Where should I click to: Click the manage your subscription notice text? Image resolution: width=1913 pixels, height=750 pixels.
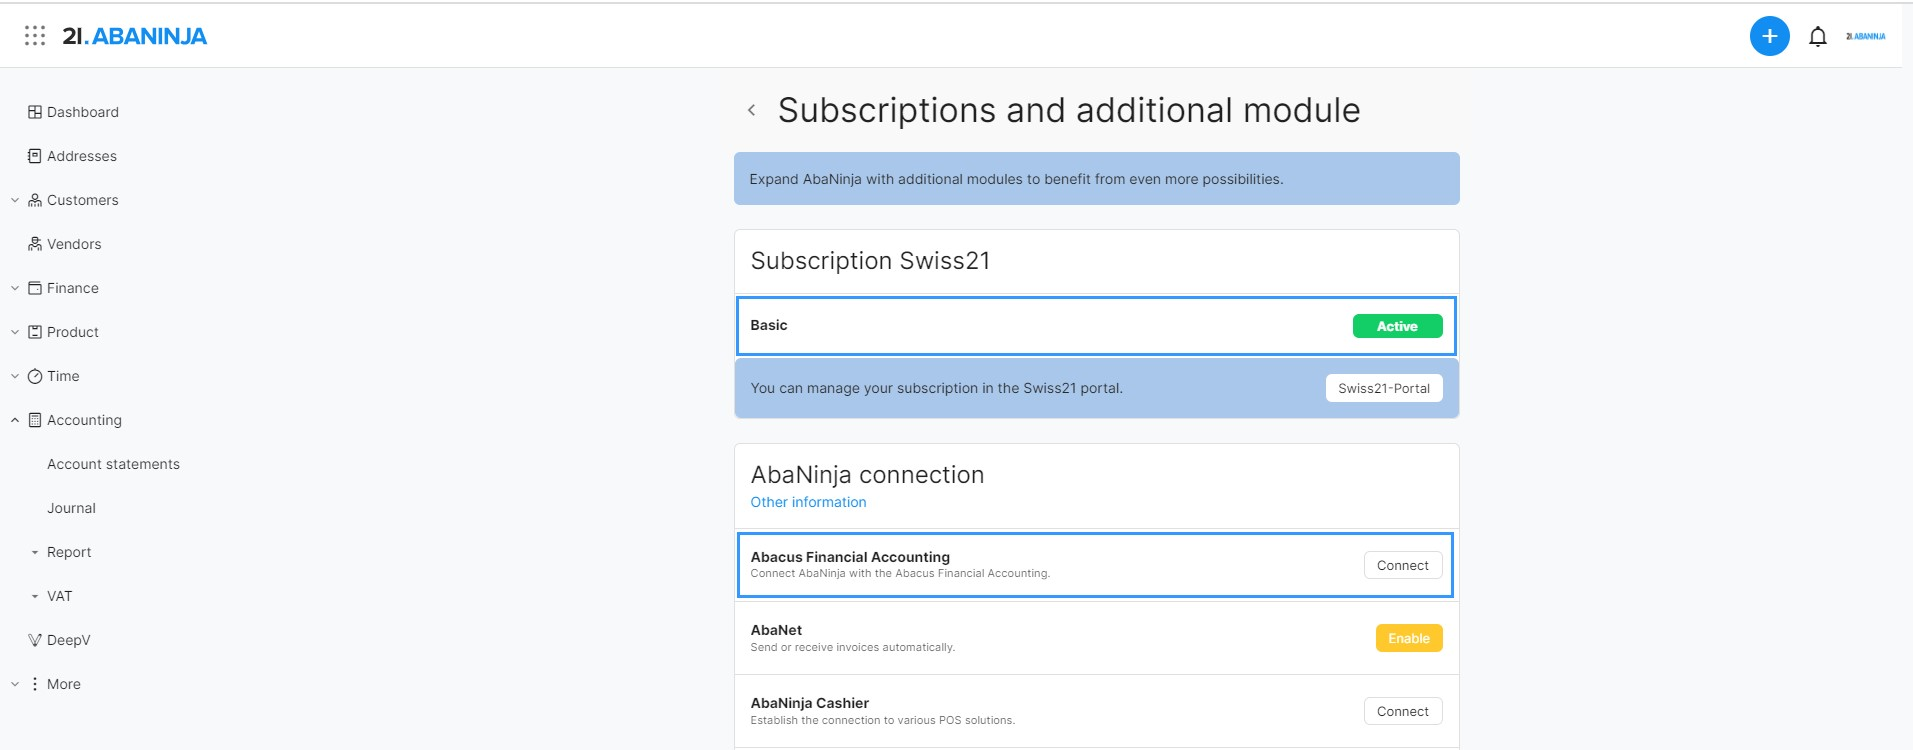(x=936, y=388)
